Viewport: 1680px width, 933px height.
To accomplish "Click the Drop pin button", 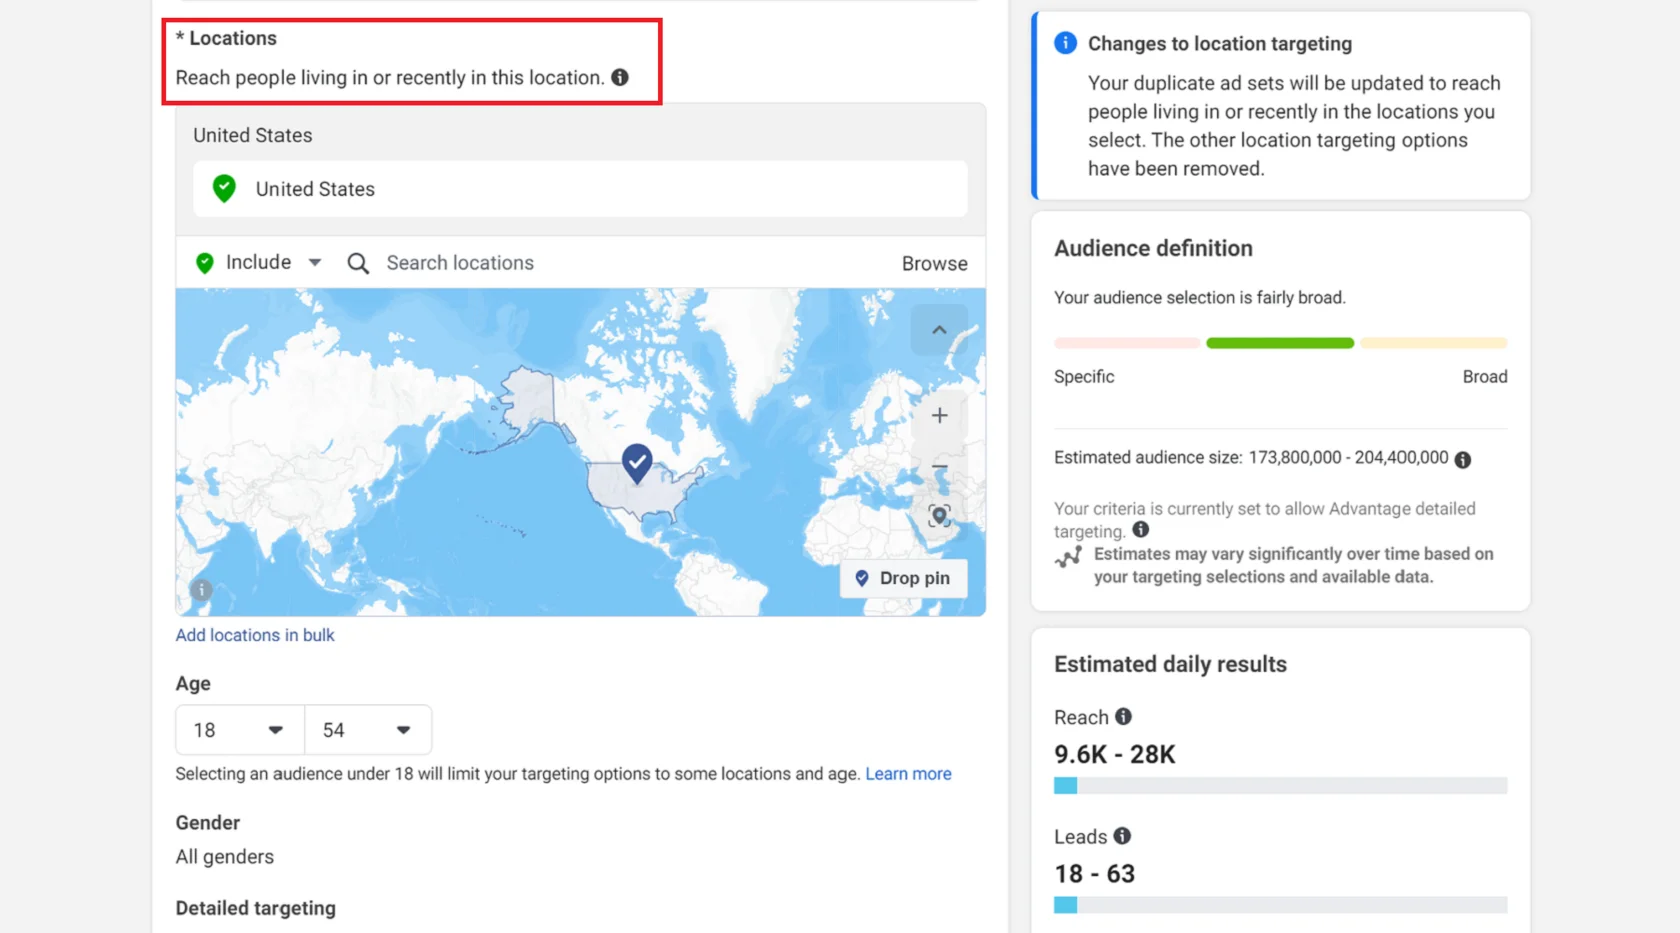I will [903, 579].
